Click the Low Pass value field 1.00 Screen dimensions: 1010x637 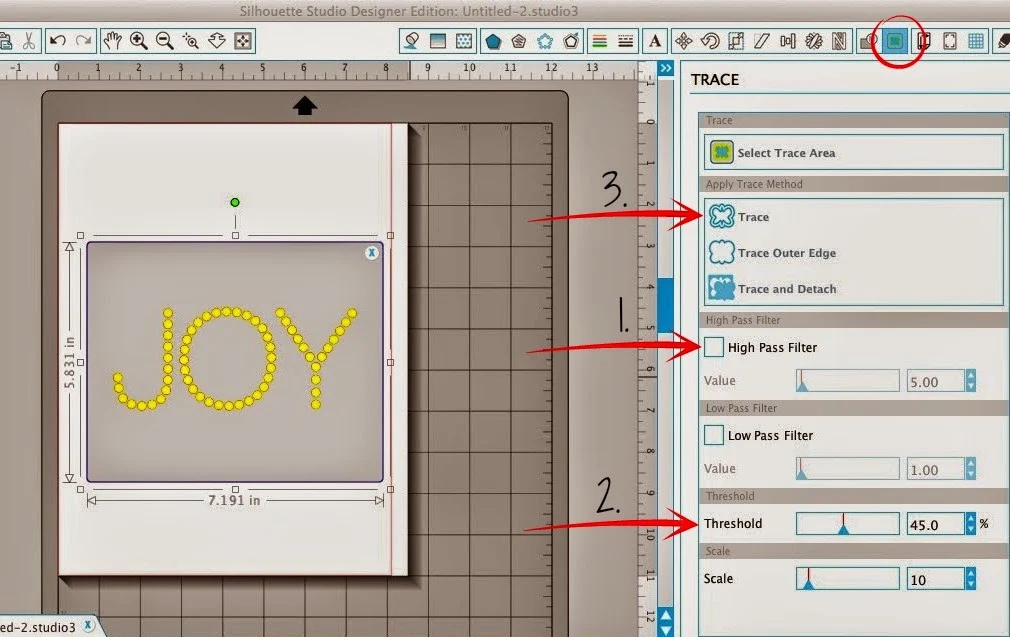click(x=935, y=470)
